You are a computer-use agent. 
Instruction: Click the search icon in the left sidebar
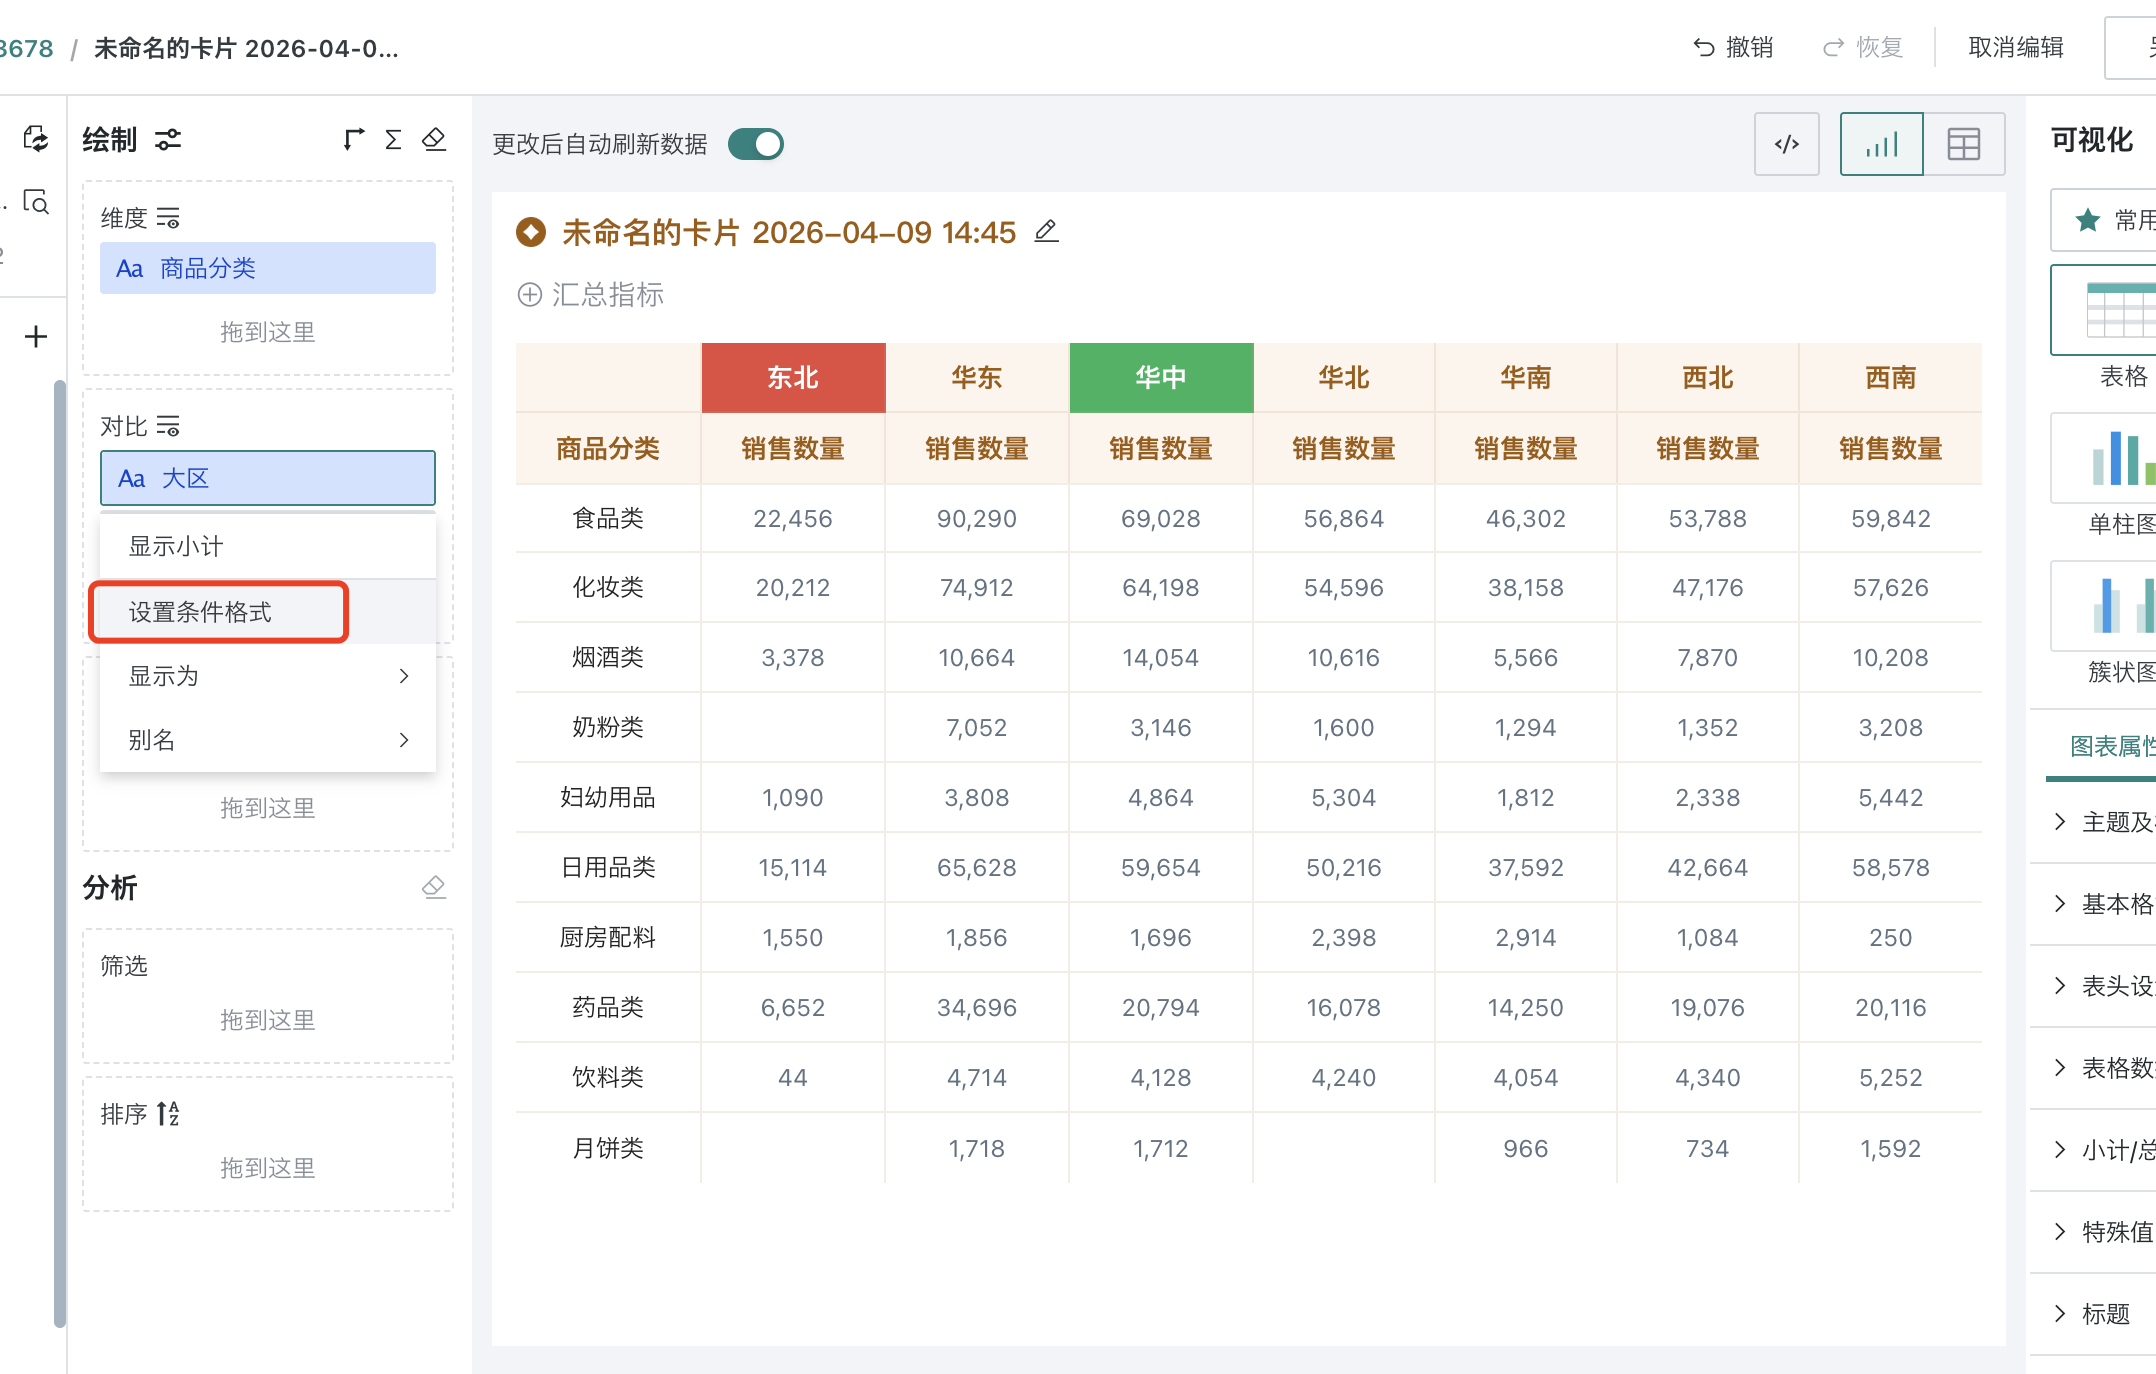tap(36, 202)
